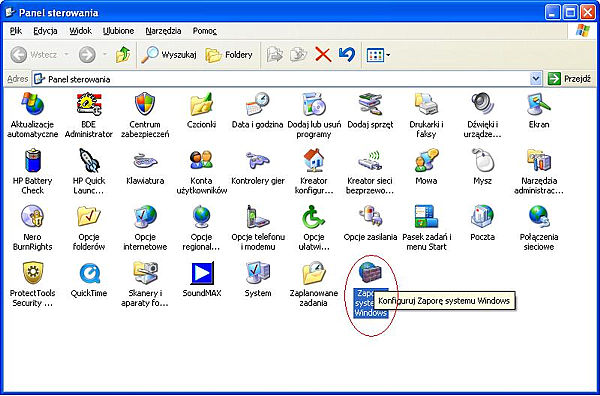Open ProtectTools Security icon

pyautogui.click(x=33, y=273)
